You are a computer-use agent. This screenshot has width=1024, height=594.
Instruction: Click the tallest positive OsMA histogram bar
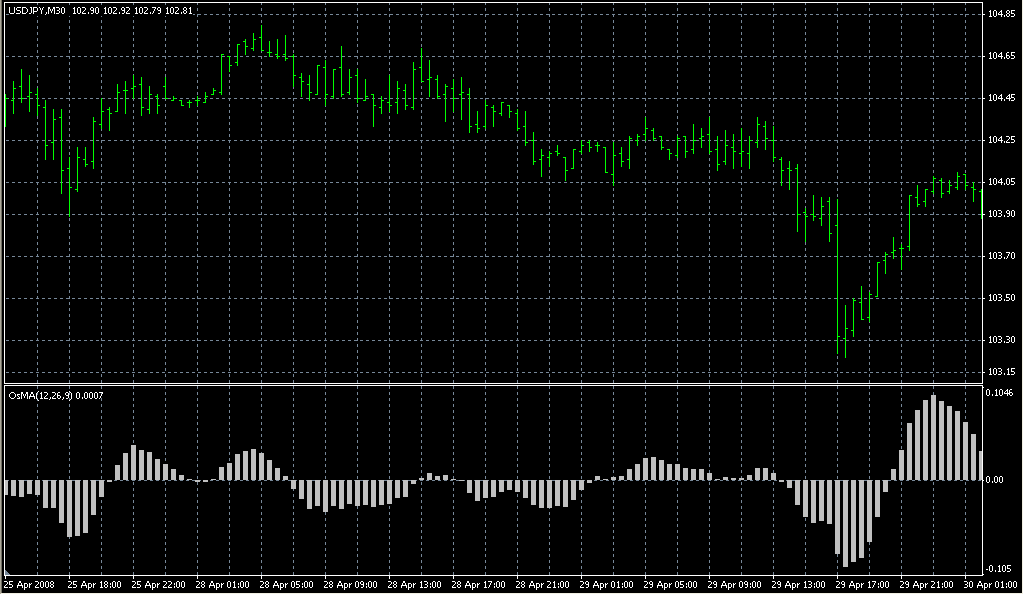(x=934, y=438)
